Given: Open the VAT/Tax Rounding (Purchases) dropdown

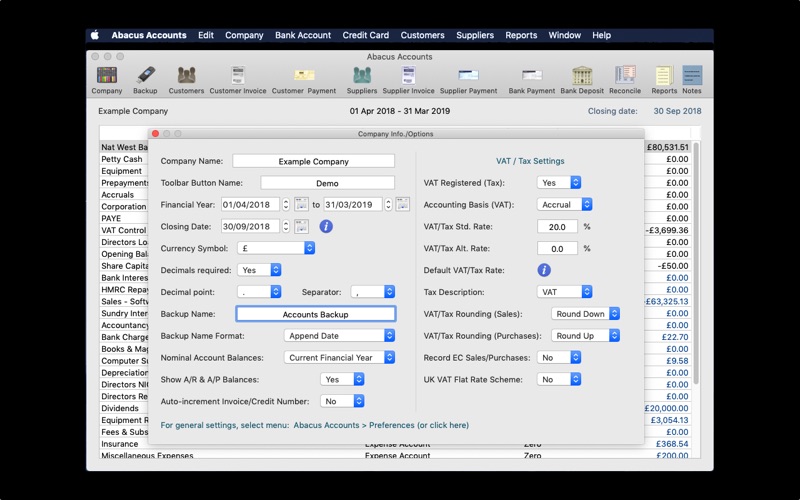Looking at the screenshot, I should [585, 336].
